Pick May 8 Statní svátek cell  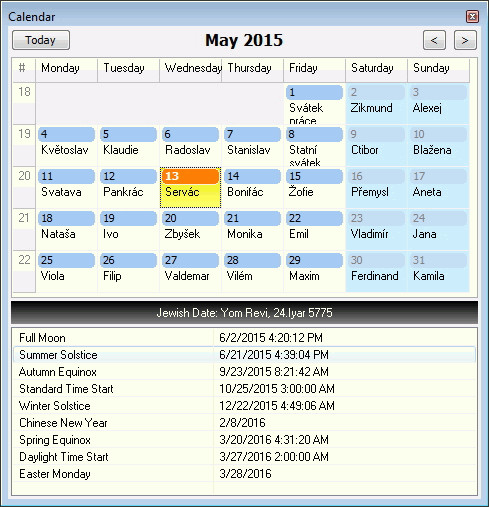(x=314, y=146)
